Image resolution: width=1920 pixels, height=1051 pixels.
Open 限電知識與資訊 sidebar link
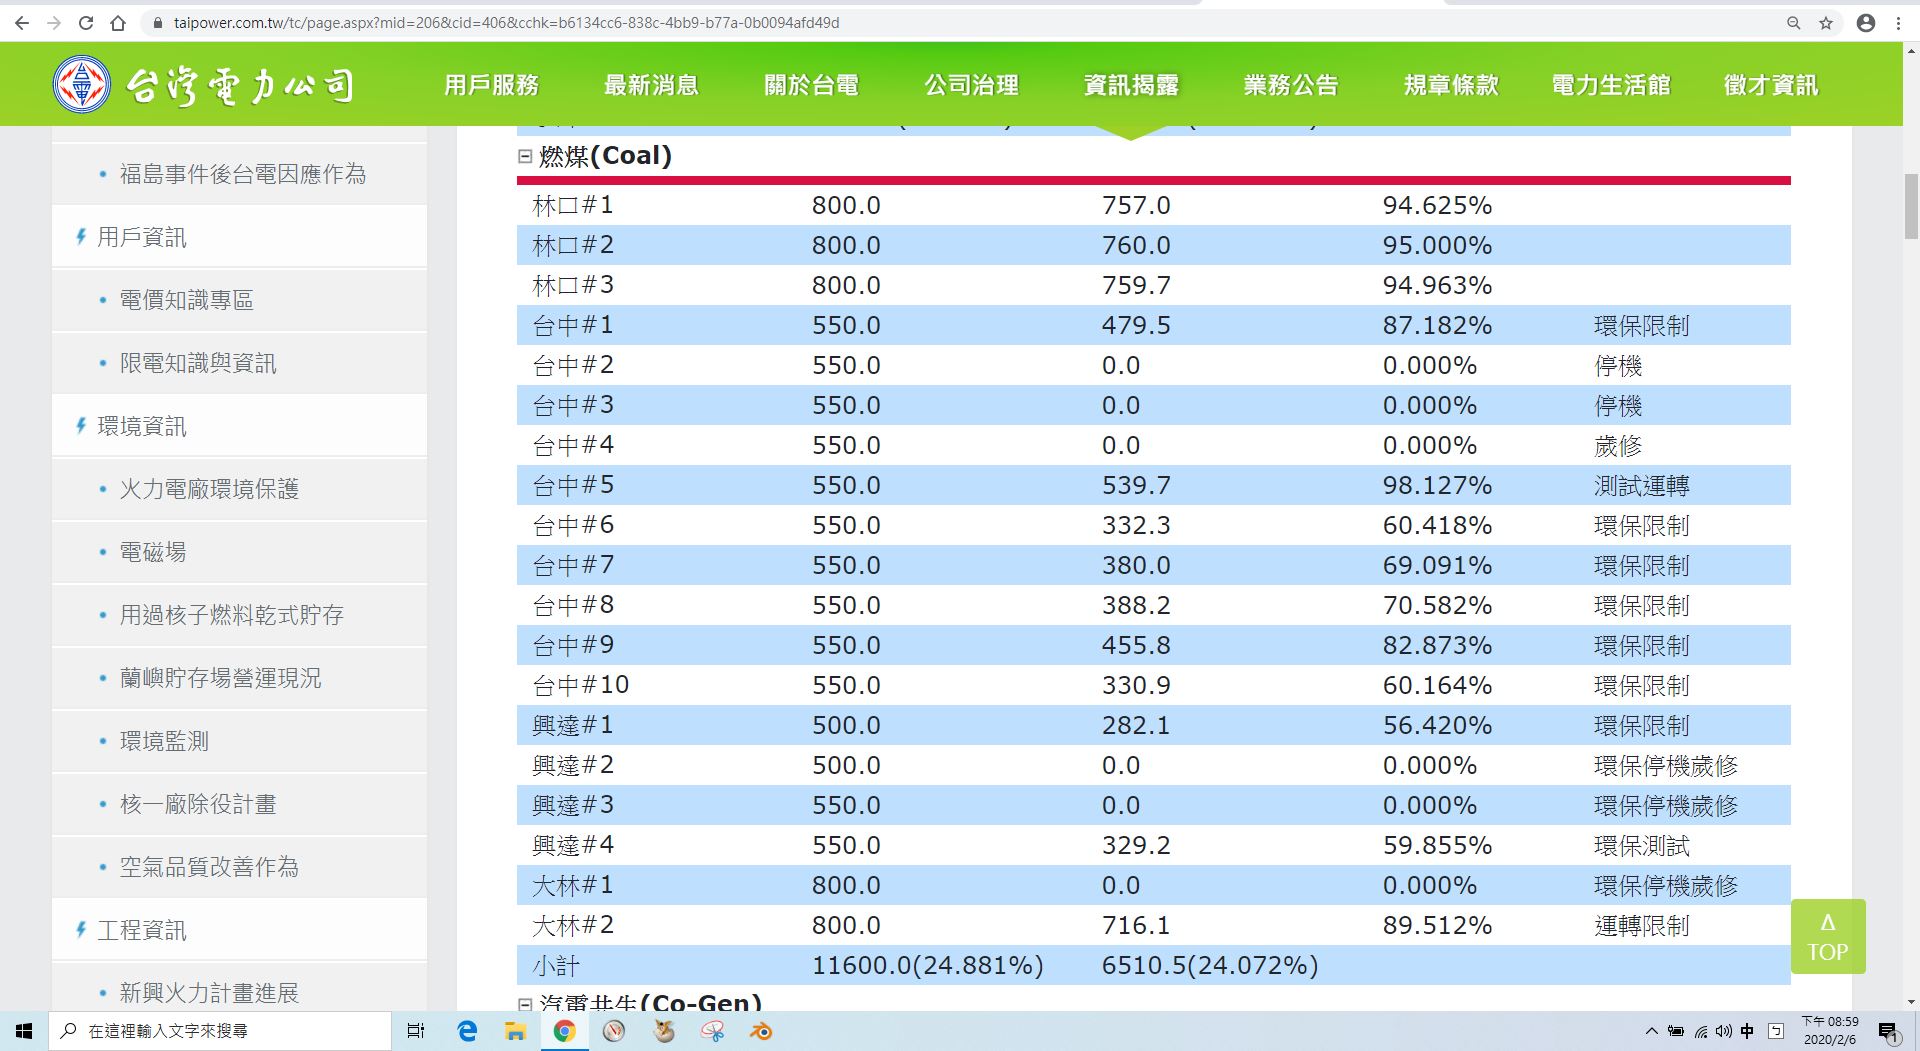[x=198, y=363]
